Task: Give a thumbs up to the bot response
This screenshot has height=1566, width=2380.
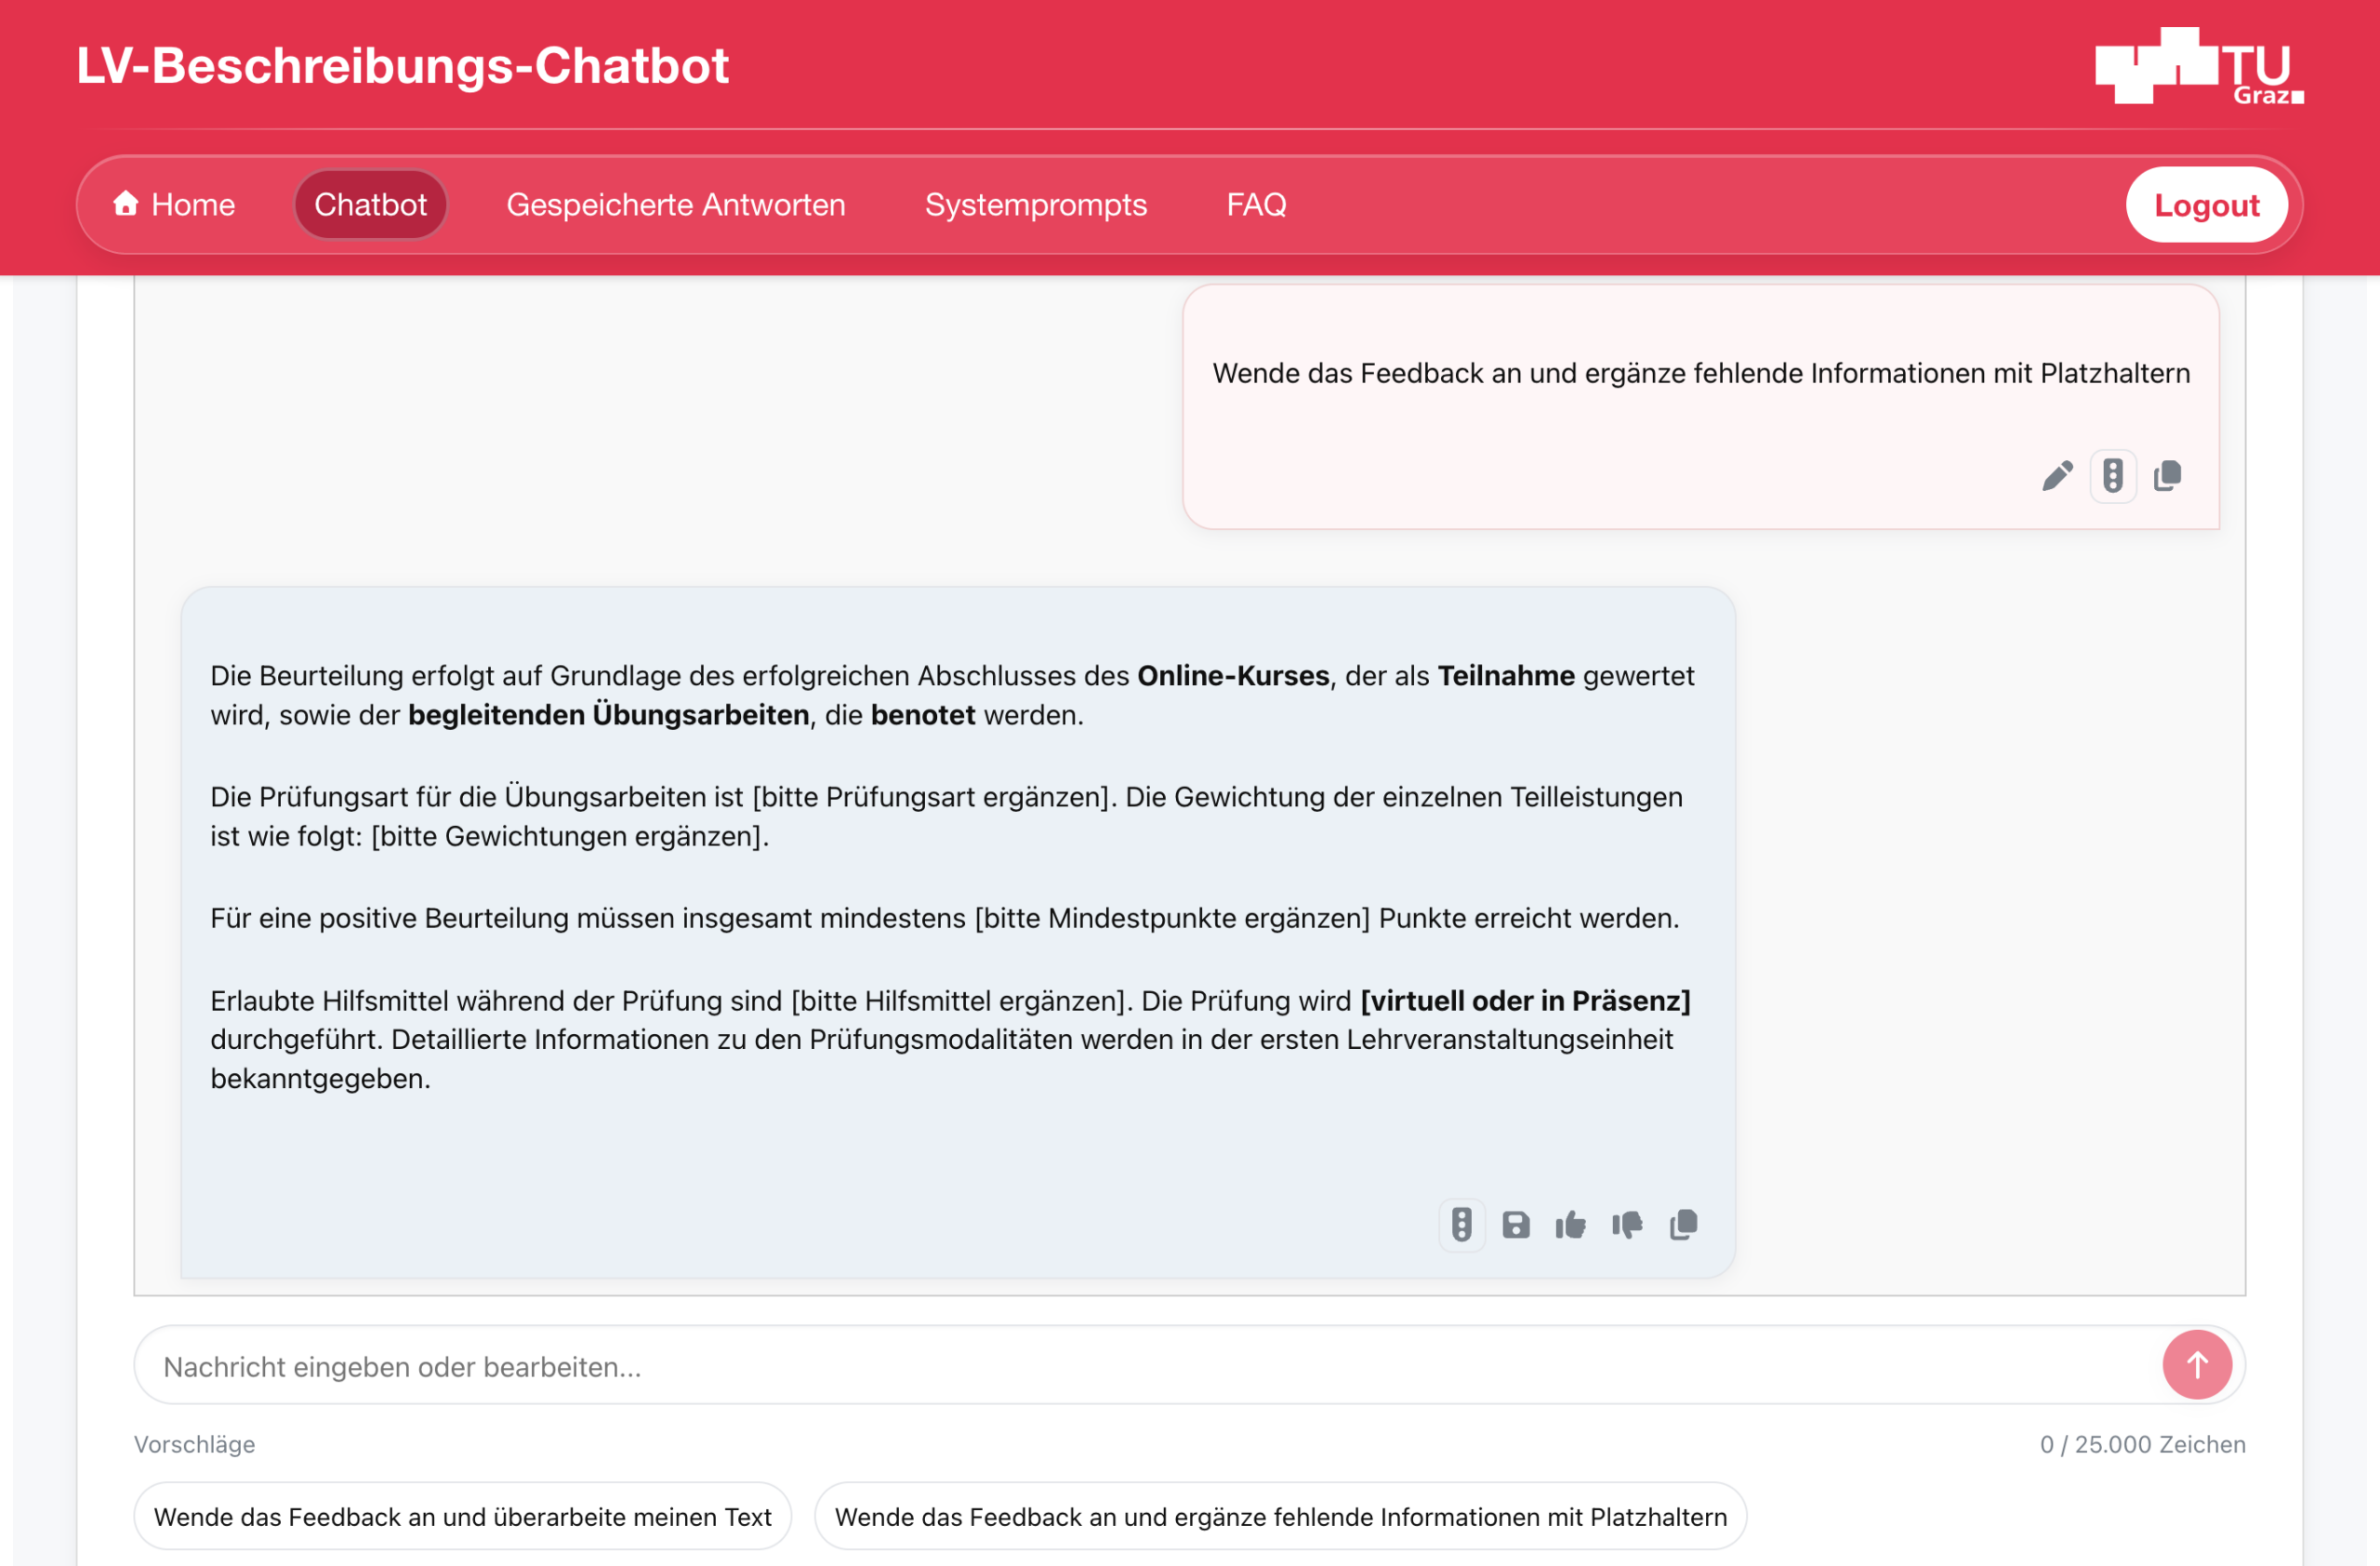Action: (x=1571, y=1225)
